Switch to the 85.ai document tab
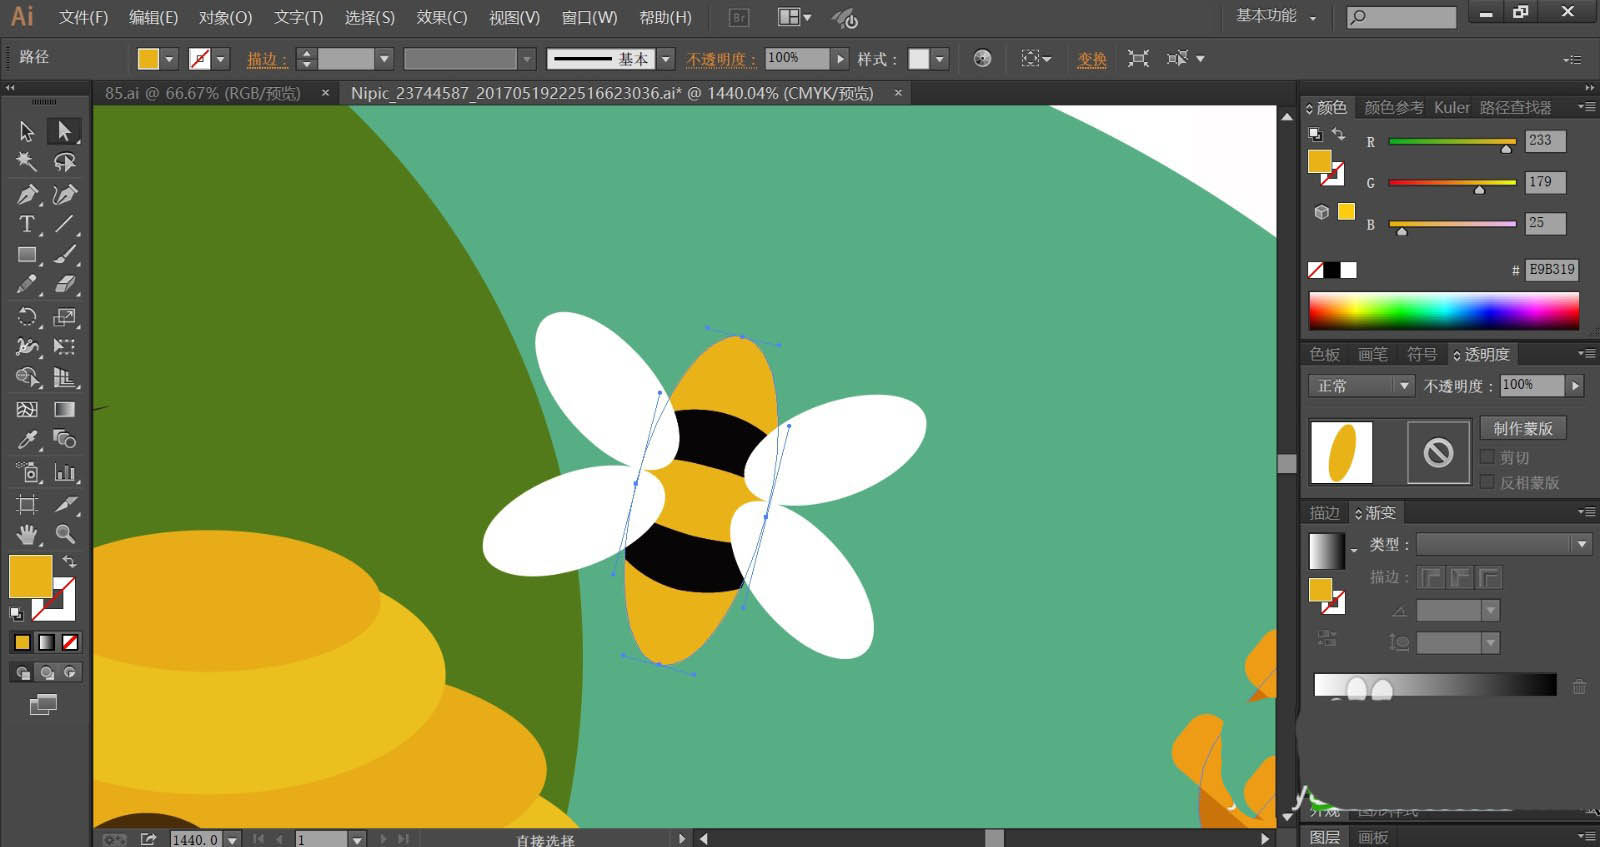Viewport: 1600px width, 847px height. [x=203, y=93]
